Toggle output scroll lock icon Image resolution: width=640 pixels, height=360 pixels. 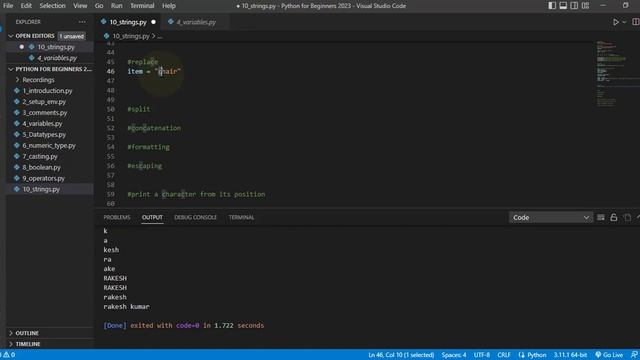point(613,218)
